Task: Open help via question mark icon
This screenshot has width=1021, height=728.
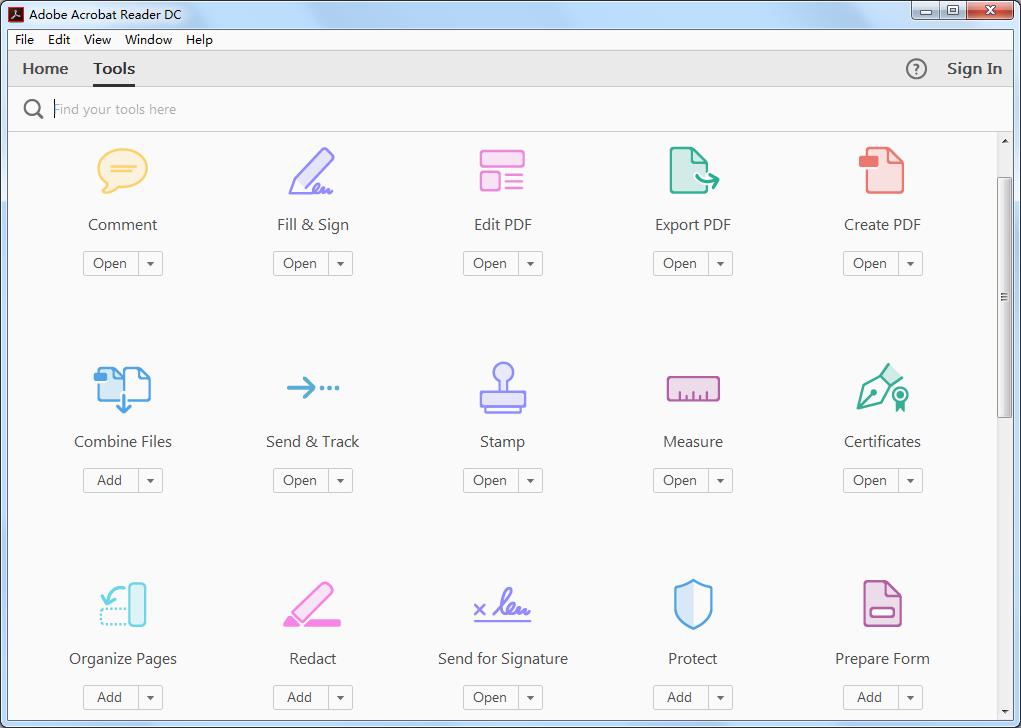Action: click(916, 68)
